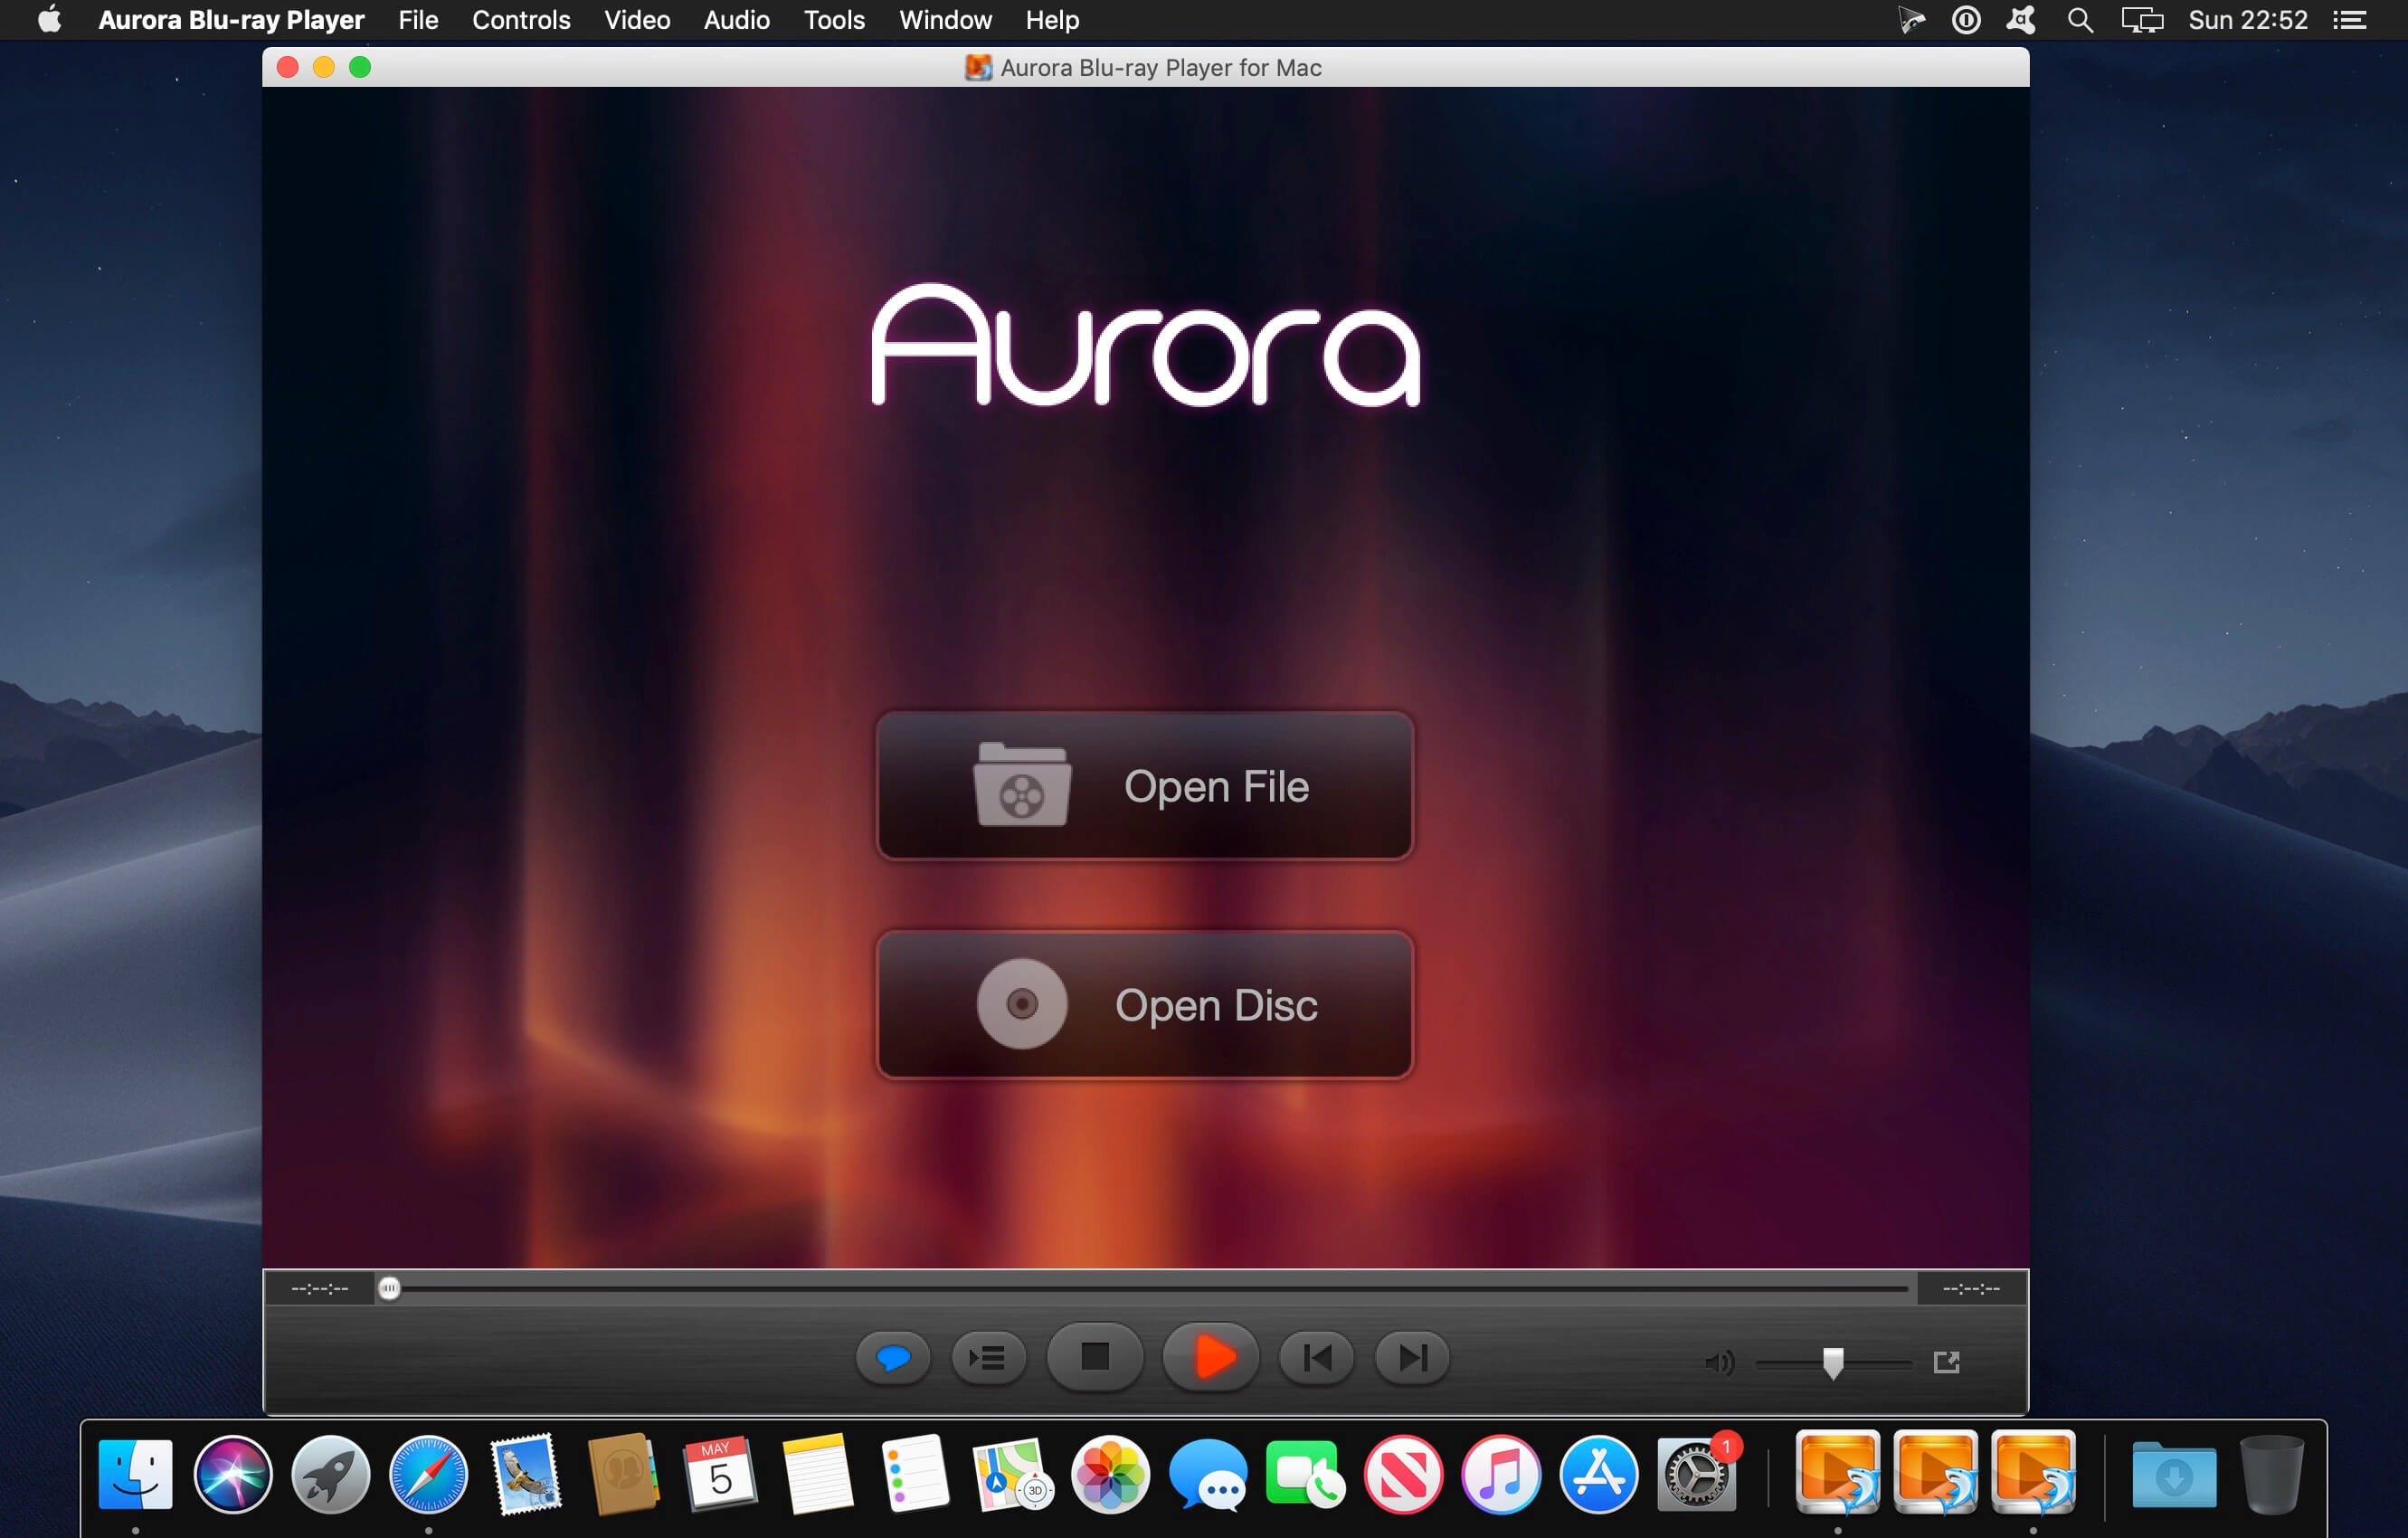Open Reminders from the Dock
The height and width of the screenshot is (1538, 2408).
tap(915, 1474)
